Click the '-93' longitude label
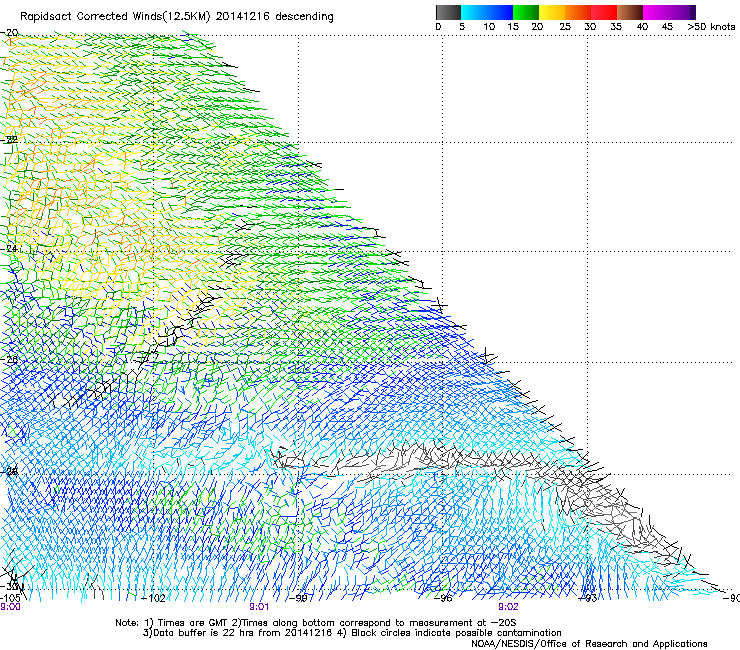The height and width of the screenshot is (650, 740). pyautogui.click(x=588, y=598)
